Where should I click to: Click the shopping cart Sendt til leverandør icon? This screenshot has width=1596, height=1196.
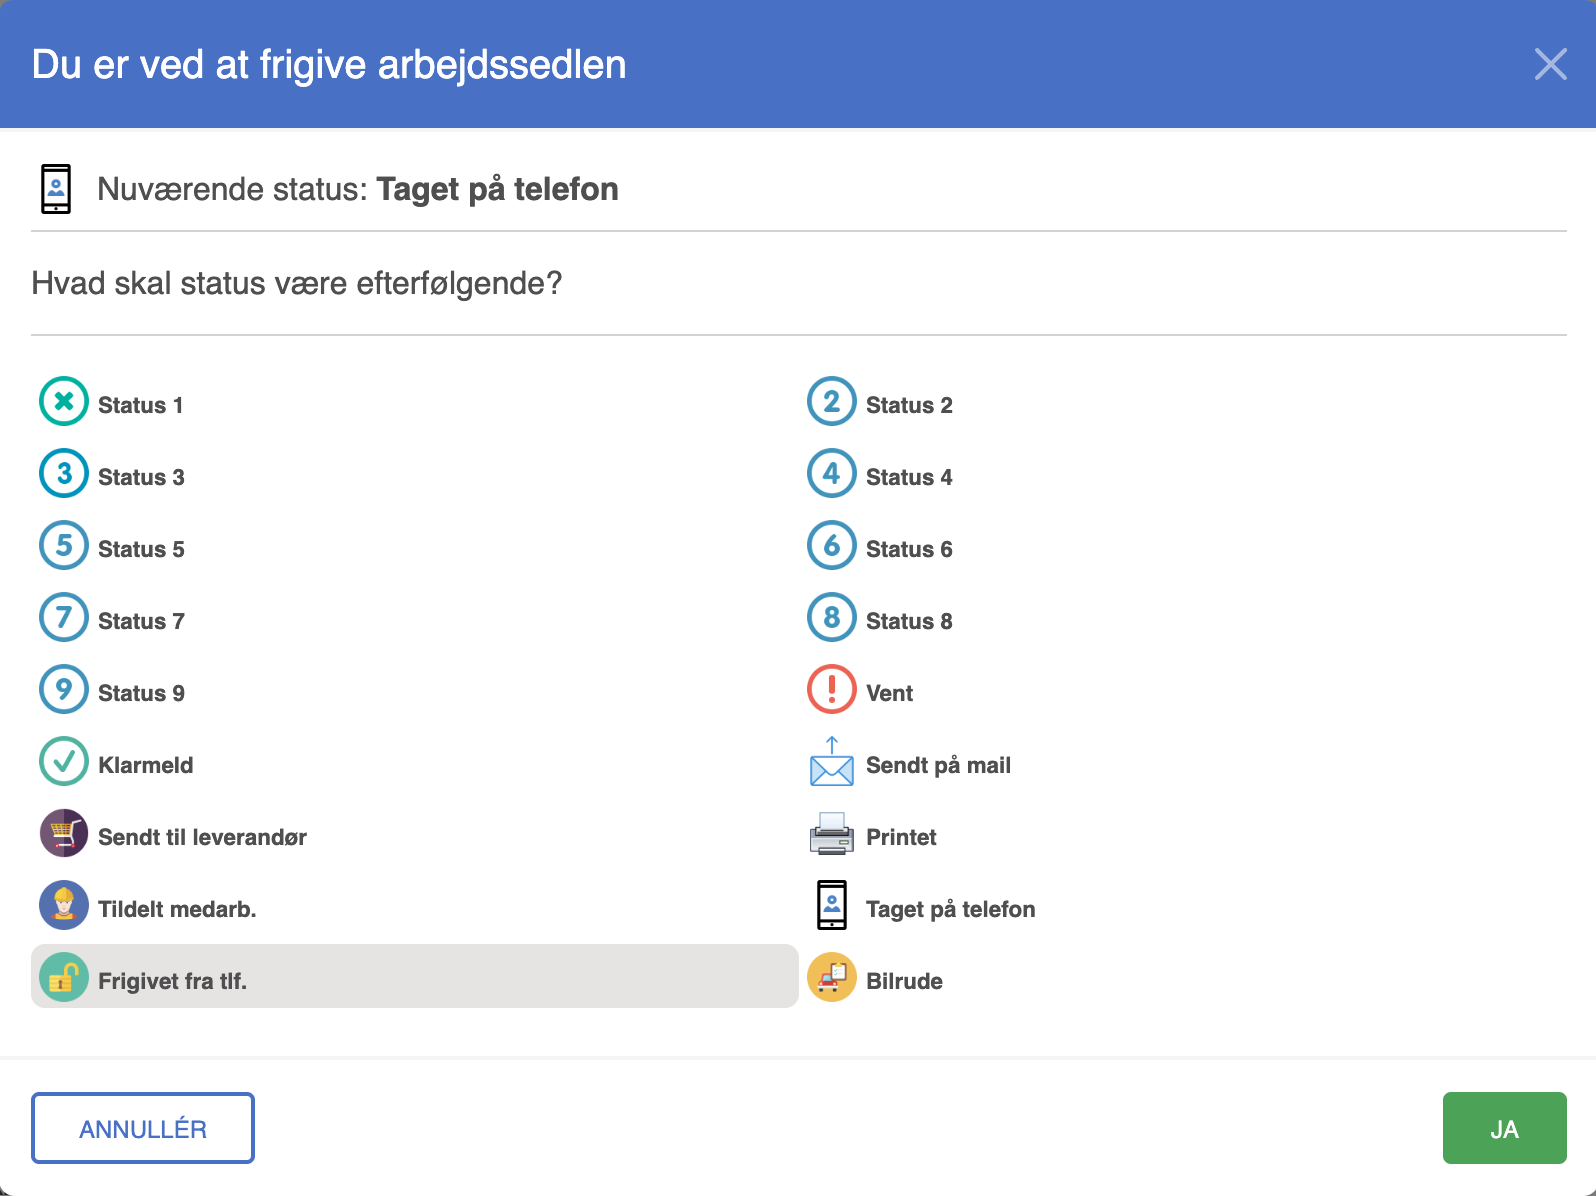64,834
